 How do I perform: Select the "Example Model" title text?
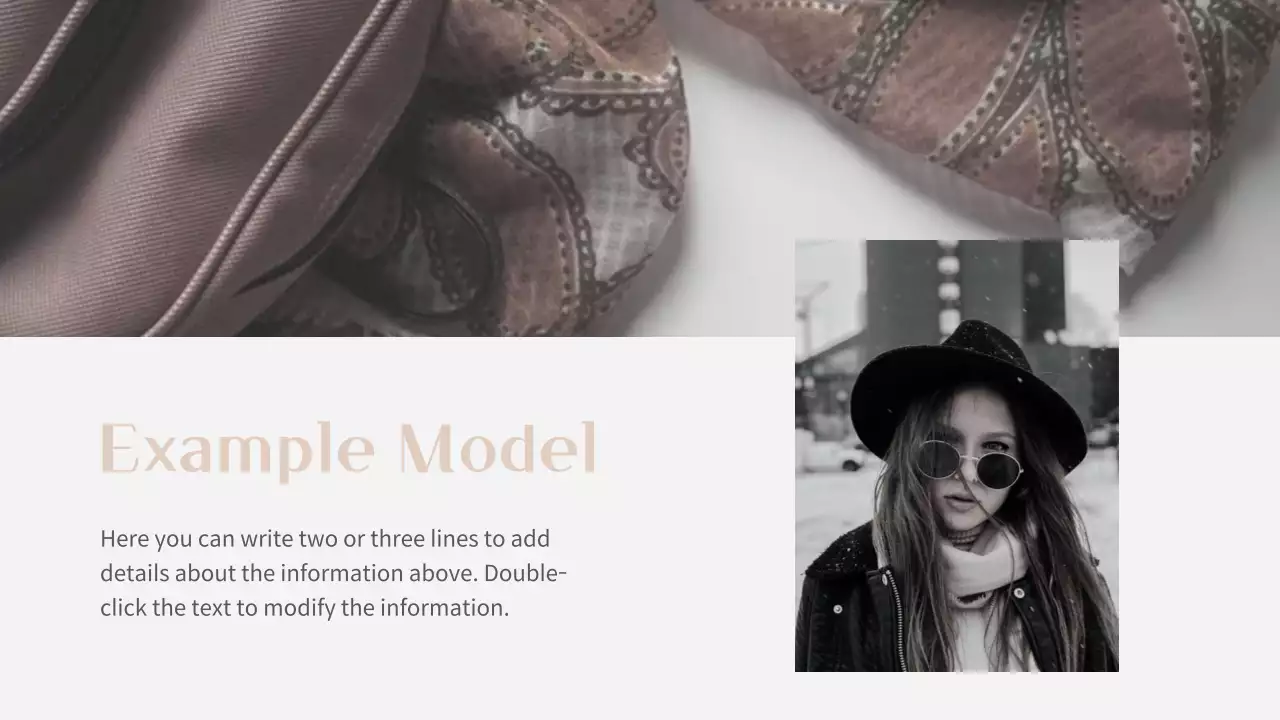click(x=348, y=450)
